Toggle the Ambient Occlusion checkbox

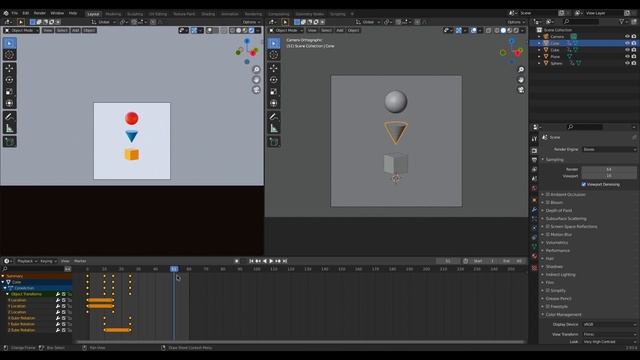coord(548,194)
